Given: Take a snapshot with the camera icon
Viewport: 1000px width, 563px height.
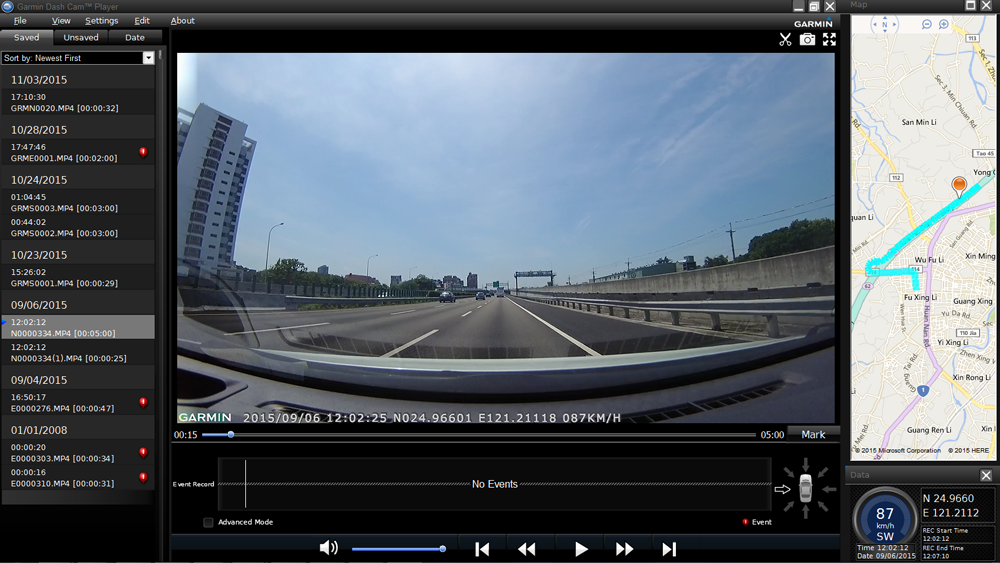Looking at the screenshot, I should pyautogui.click(x=807, y=40).
